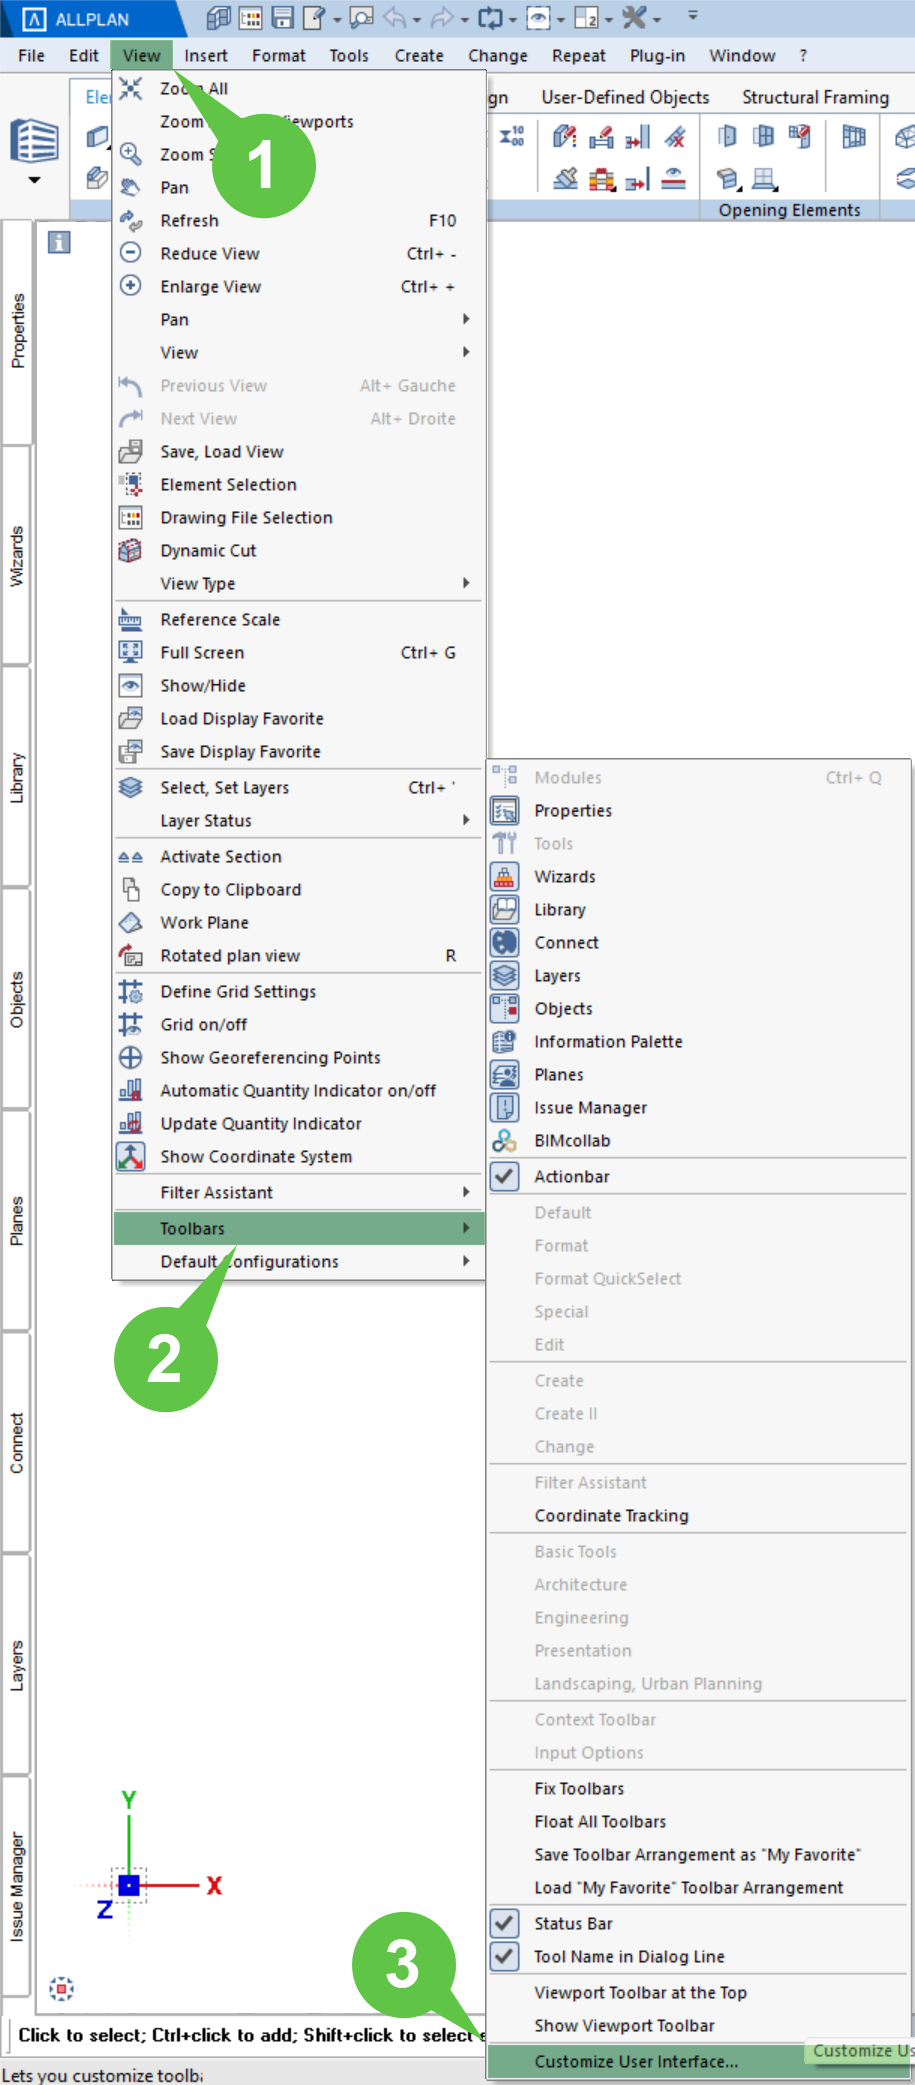This screenshot has width=915, height=2085.
Task: Switch to the Structural Framing tab
Action: pyautogui.click(x=815, y=97)
